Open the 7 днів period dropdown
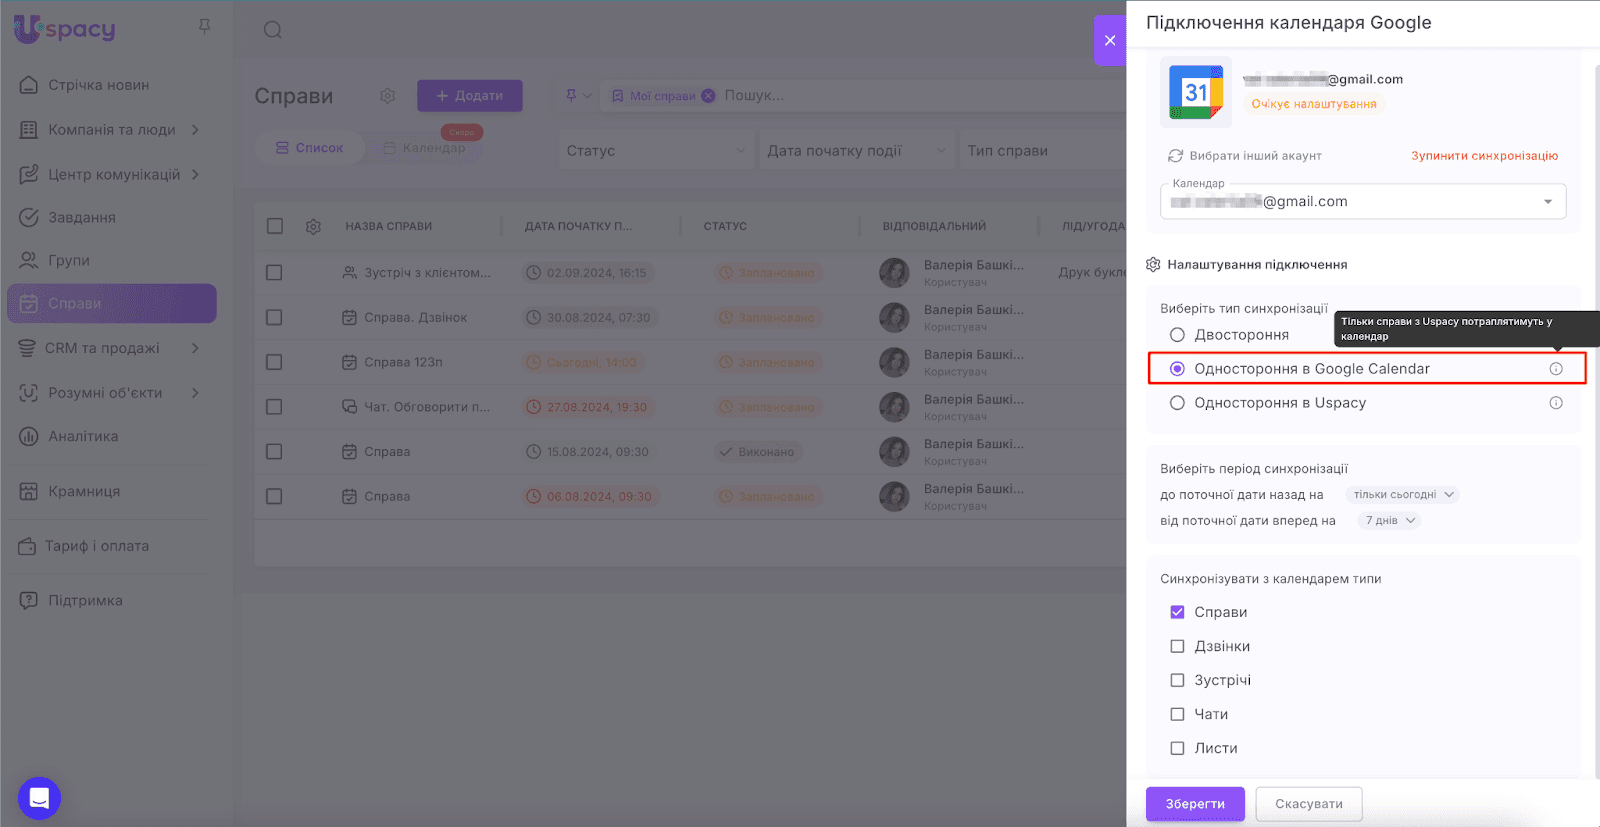The width and height of the screenshot is (1600, 827). point(1389,521)
